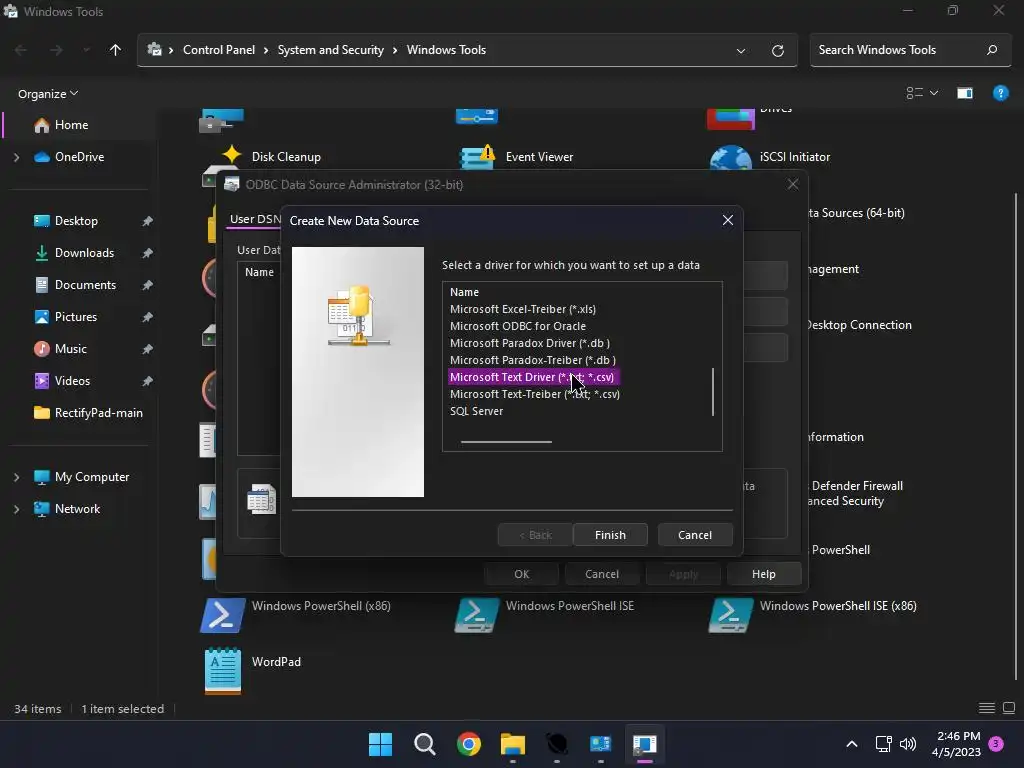1024x768 pixels.
Task: Click in the Search Windows Tools field
Action: [x=910, y=50]
